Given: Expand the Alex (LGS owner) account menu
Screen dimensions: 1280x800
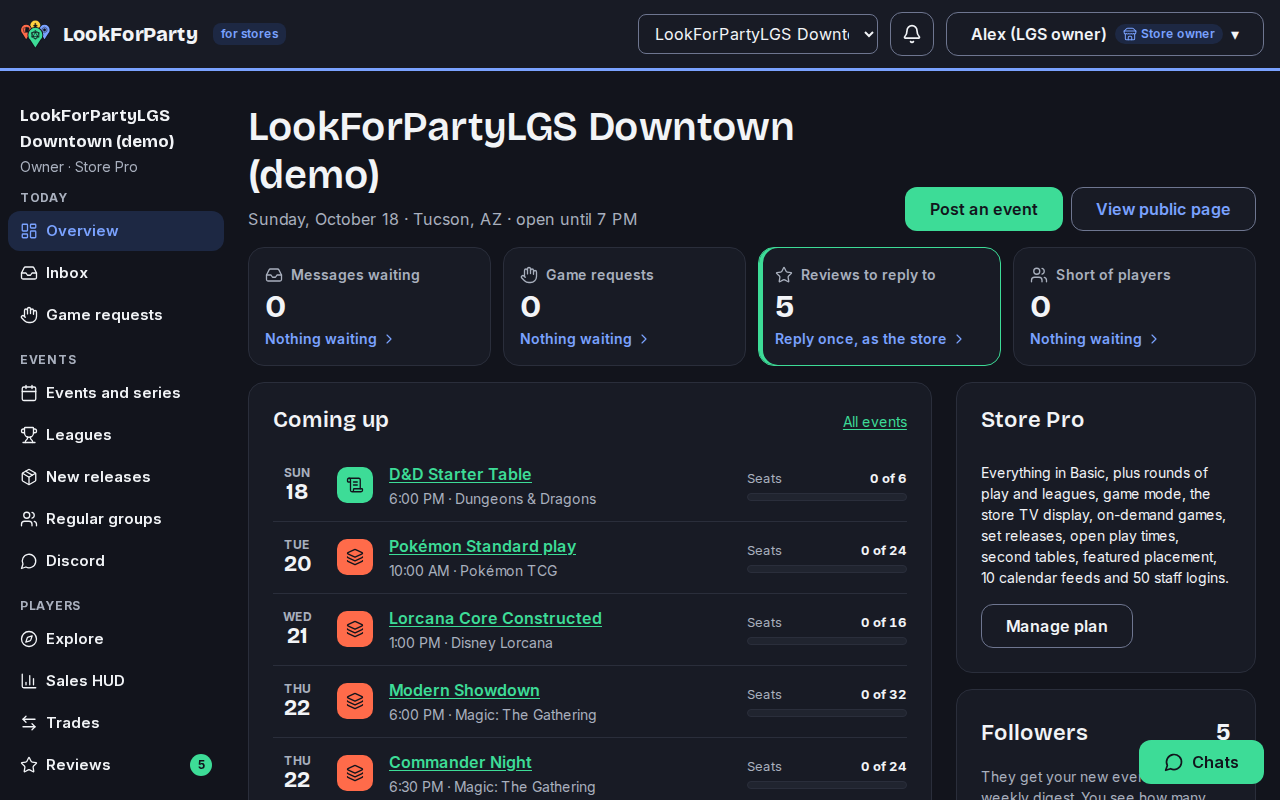Looking at the screenshot, I should [1105, 34].
